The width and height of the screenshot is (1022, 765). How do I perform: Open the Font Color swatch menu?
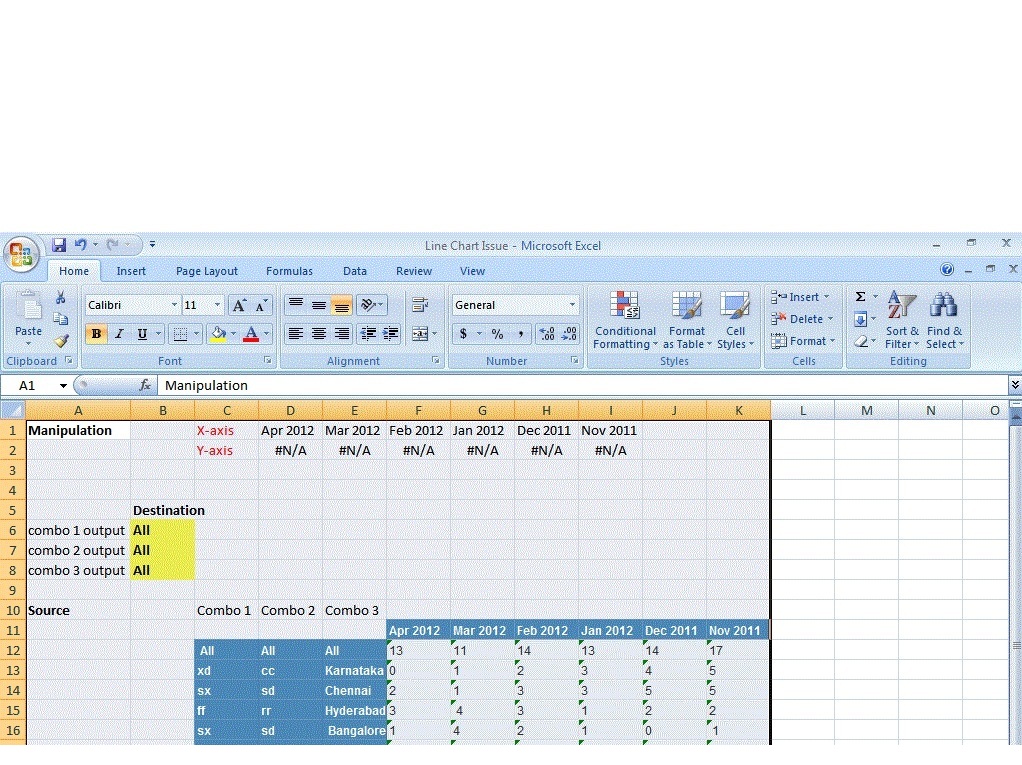pyautogui.click(x=253, y=333)
